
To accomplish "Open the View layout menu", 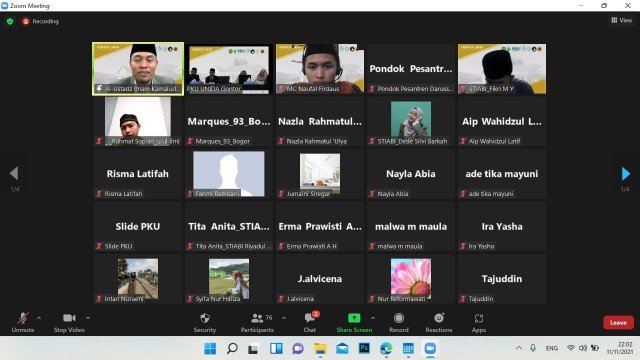I will [x=621, y=20].
